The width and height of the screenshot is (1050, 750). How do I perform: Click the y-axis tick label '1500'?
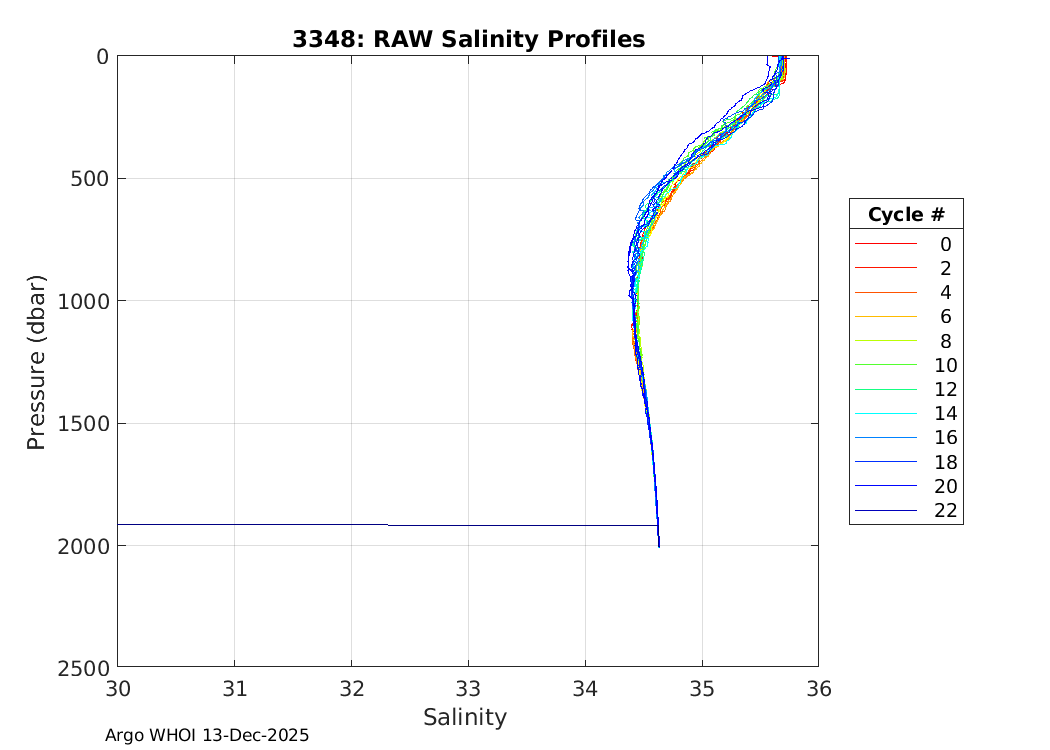81,423
